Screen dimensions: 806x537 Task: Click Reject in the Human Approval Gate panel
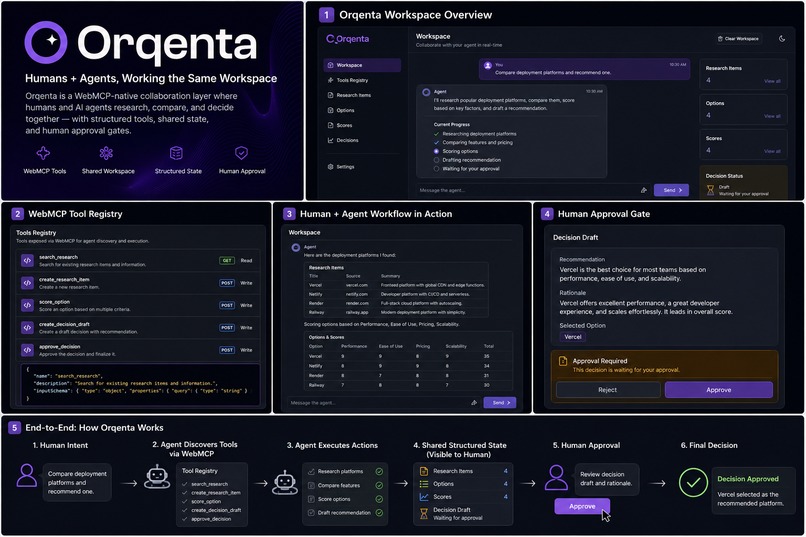point(608,390)
